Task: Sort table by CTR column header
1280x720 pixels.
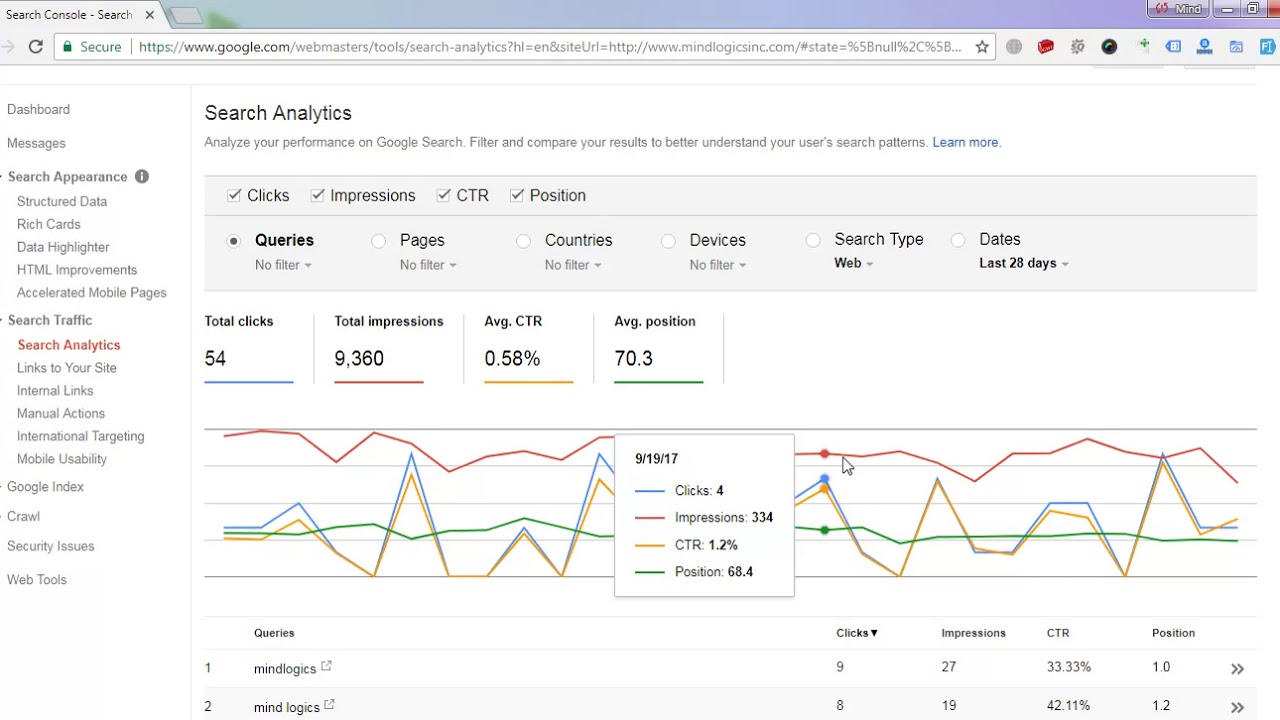Action: (x=1058, y=633)
